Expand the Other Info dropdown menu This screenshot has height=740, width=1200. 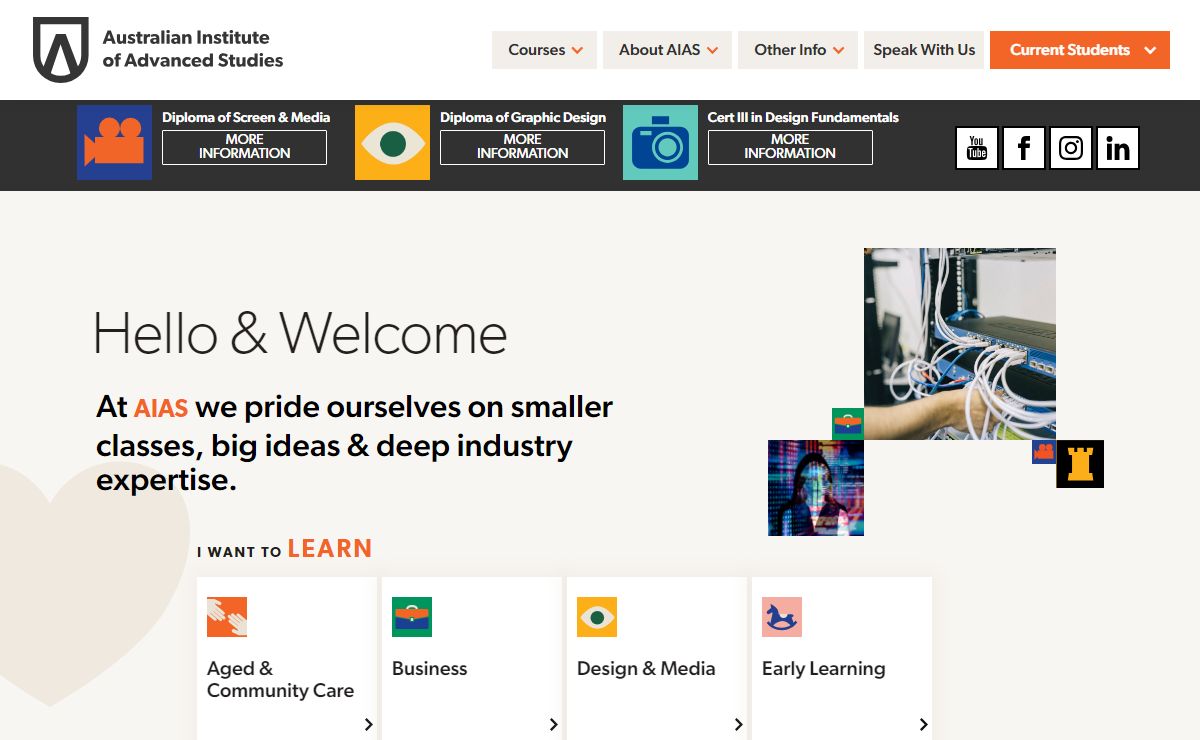tap(798, 50)
